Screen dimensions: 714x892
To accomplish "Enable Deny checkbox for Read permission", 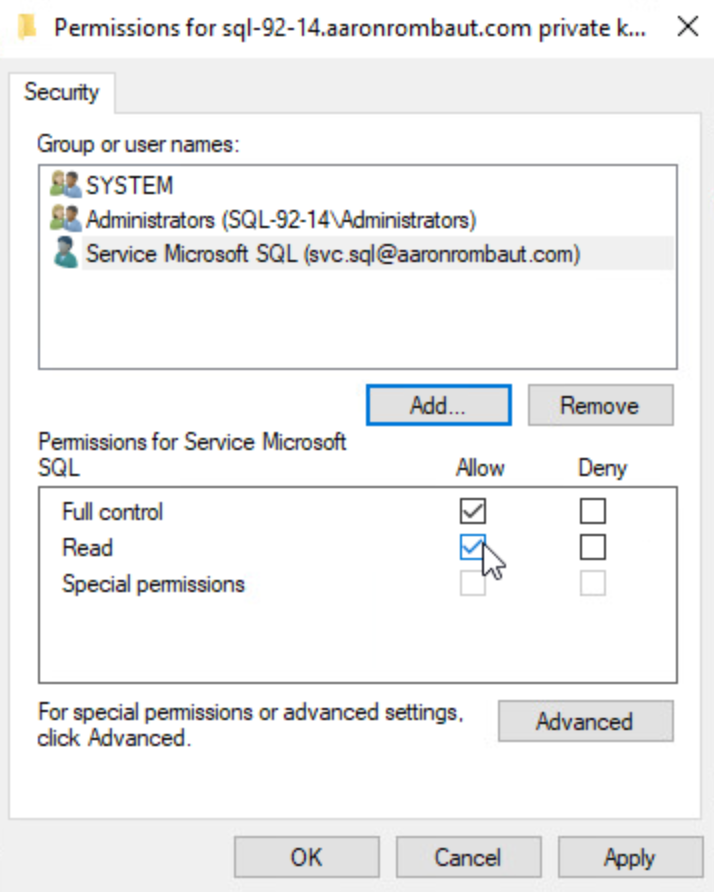I will click(593, 547).
